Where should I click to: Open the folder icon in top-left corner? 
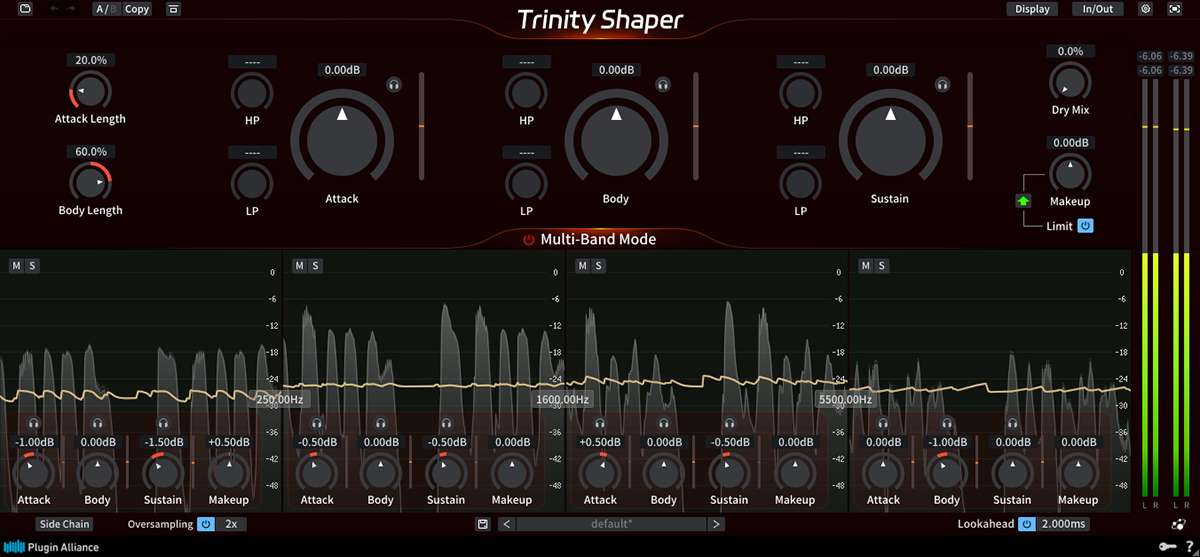(26, 9)
